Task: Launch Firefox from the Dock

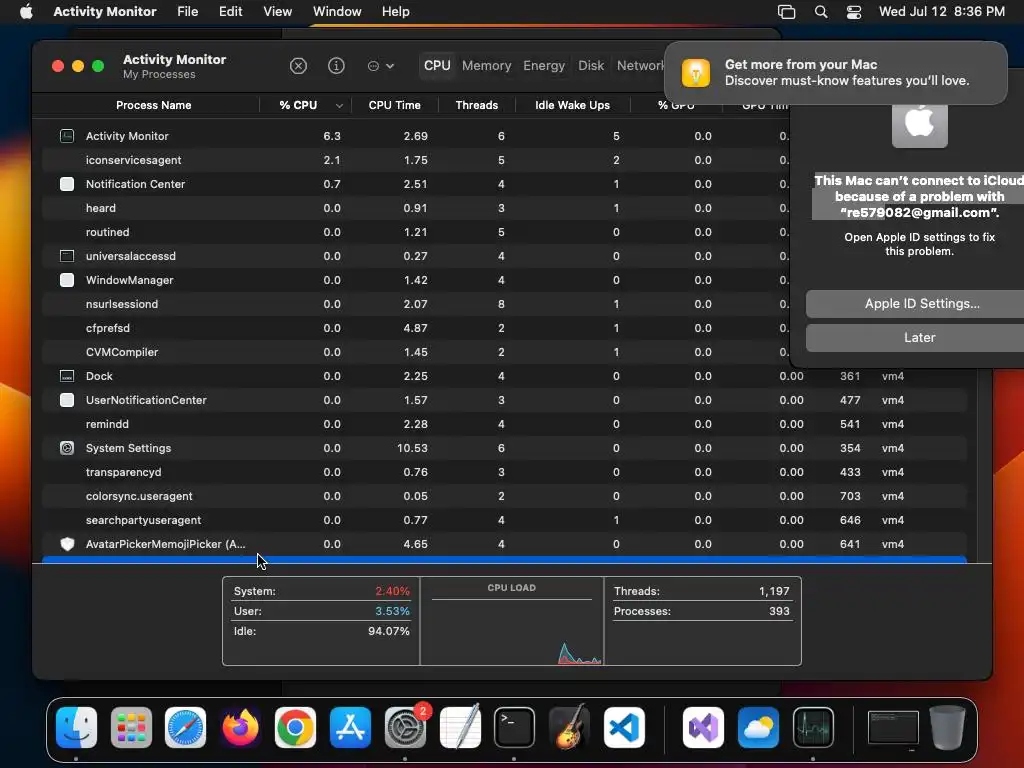Action: coord(240,727)
